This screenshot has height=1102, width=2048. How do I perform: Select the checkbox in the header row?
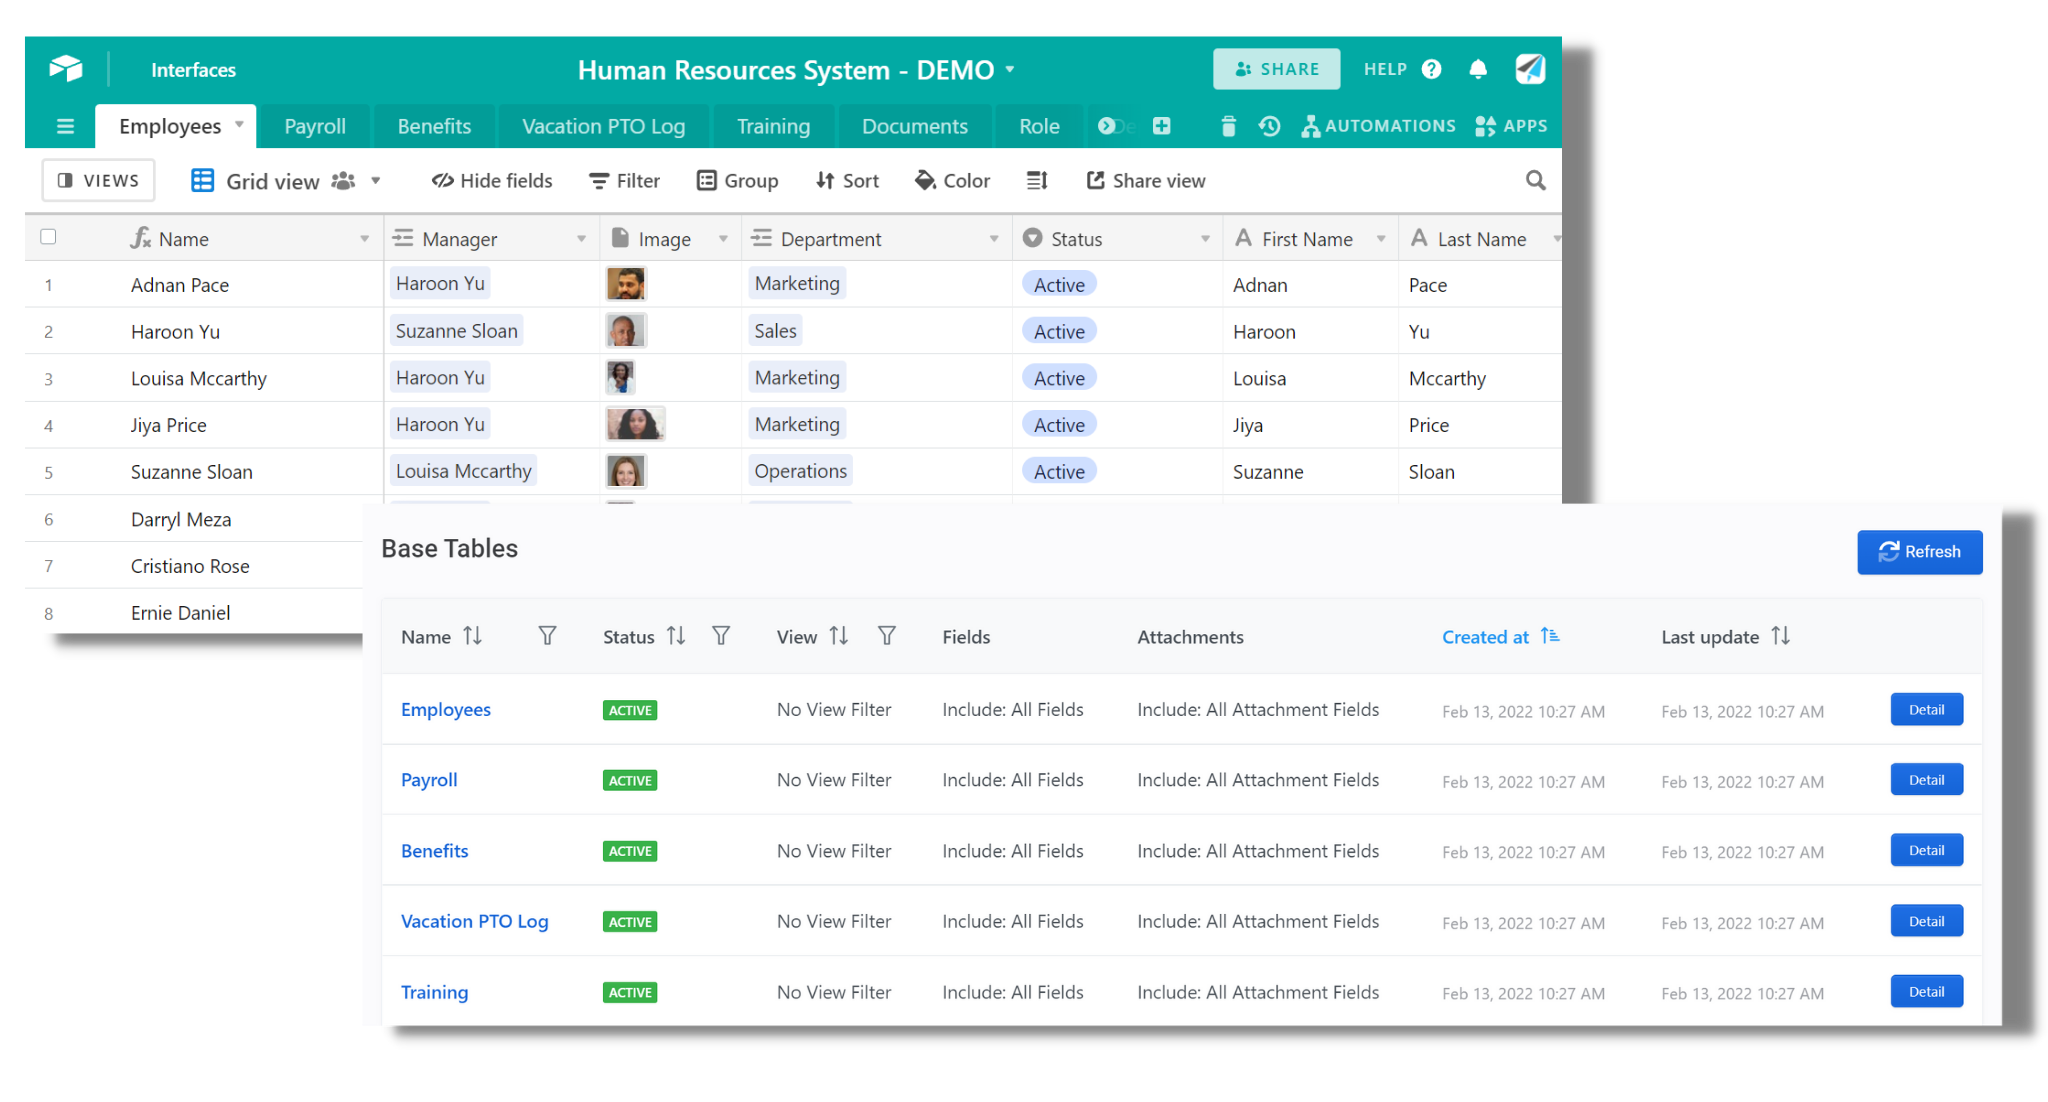click(x=48, y=236)
